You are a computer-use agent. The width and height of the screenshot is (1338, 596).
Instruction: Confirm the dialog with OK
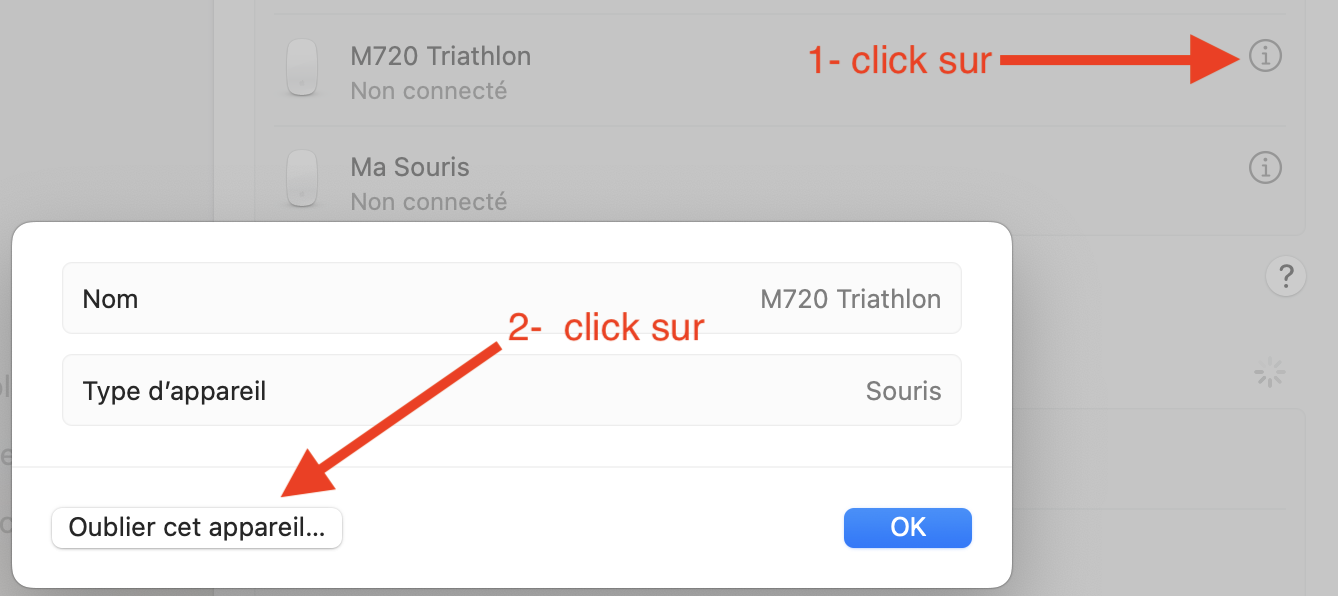tap(907, 527)
